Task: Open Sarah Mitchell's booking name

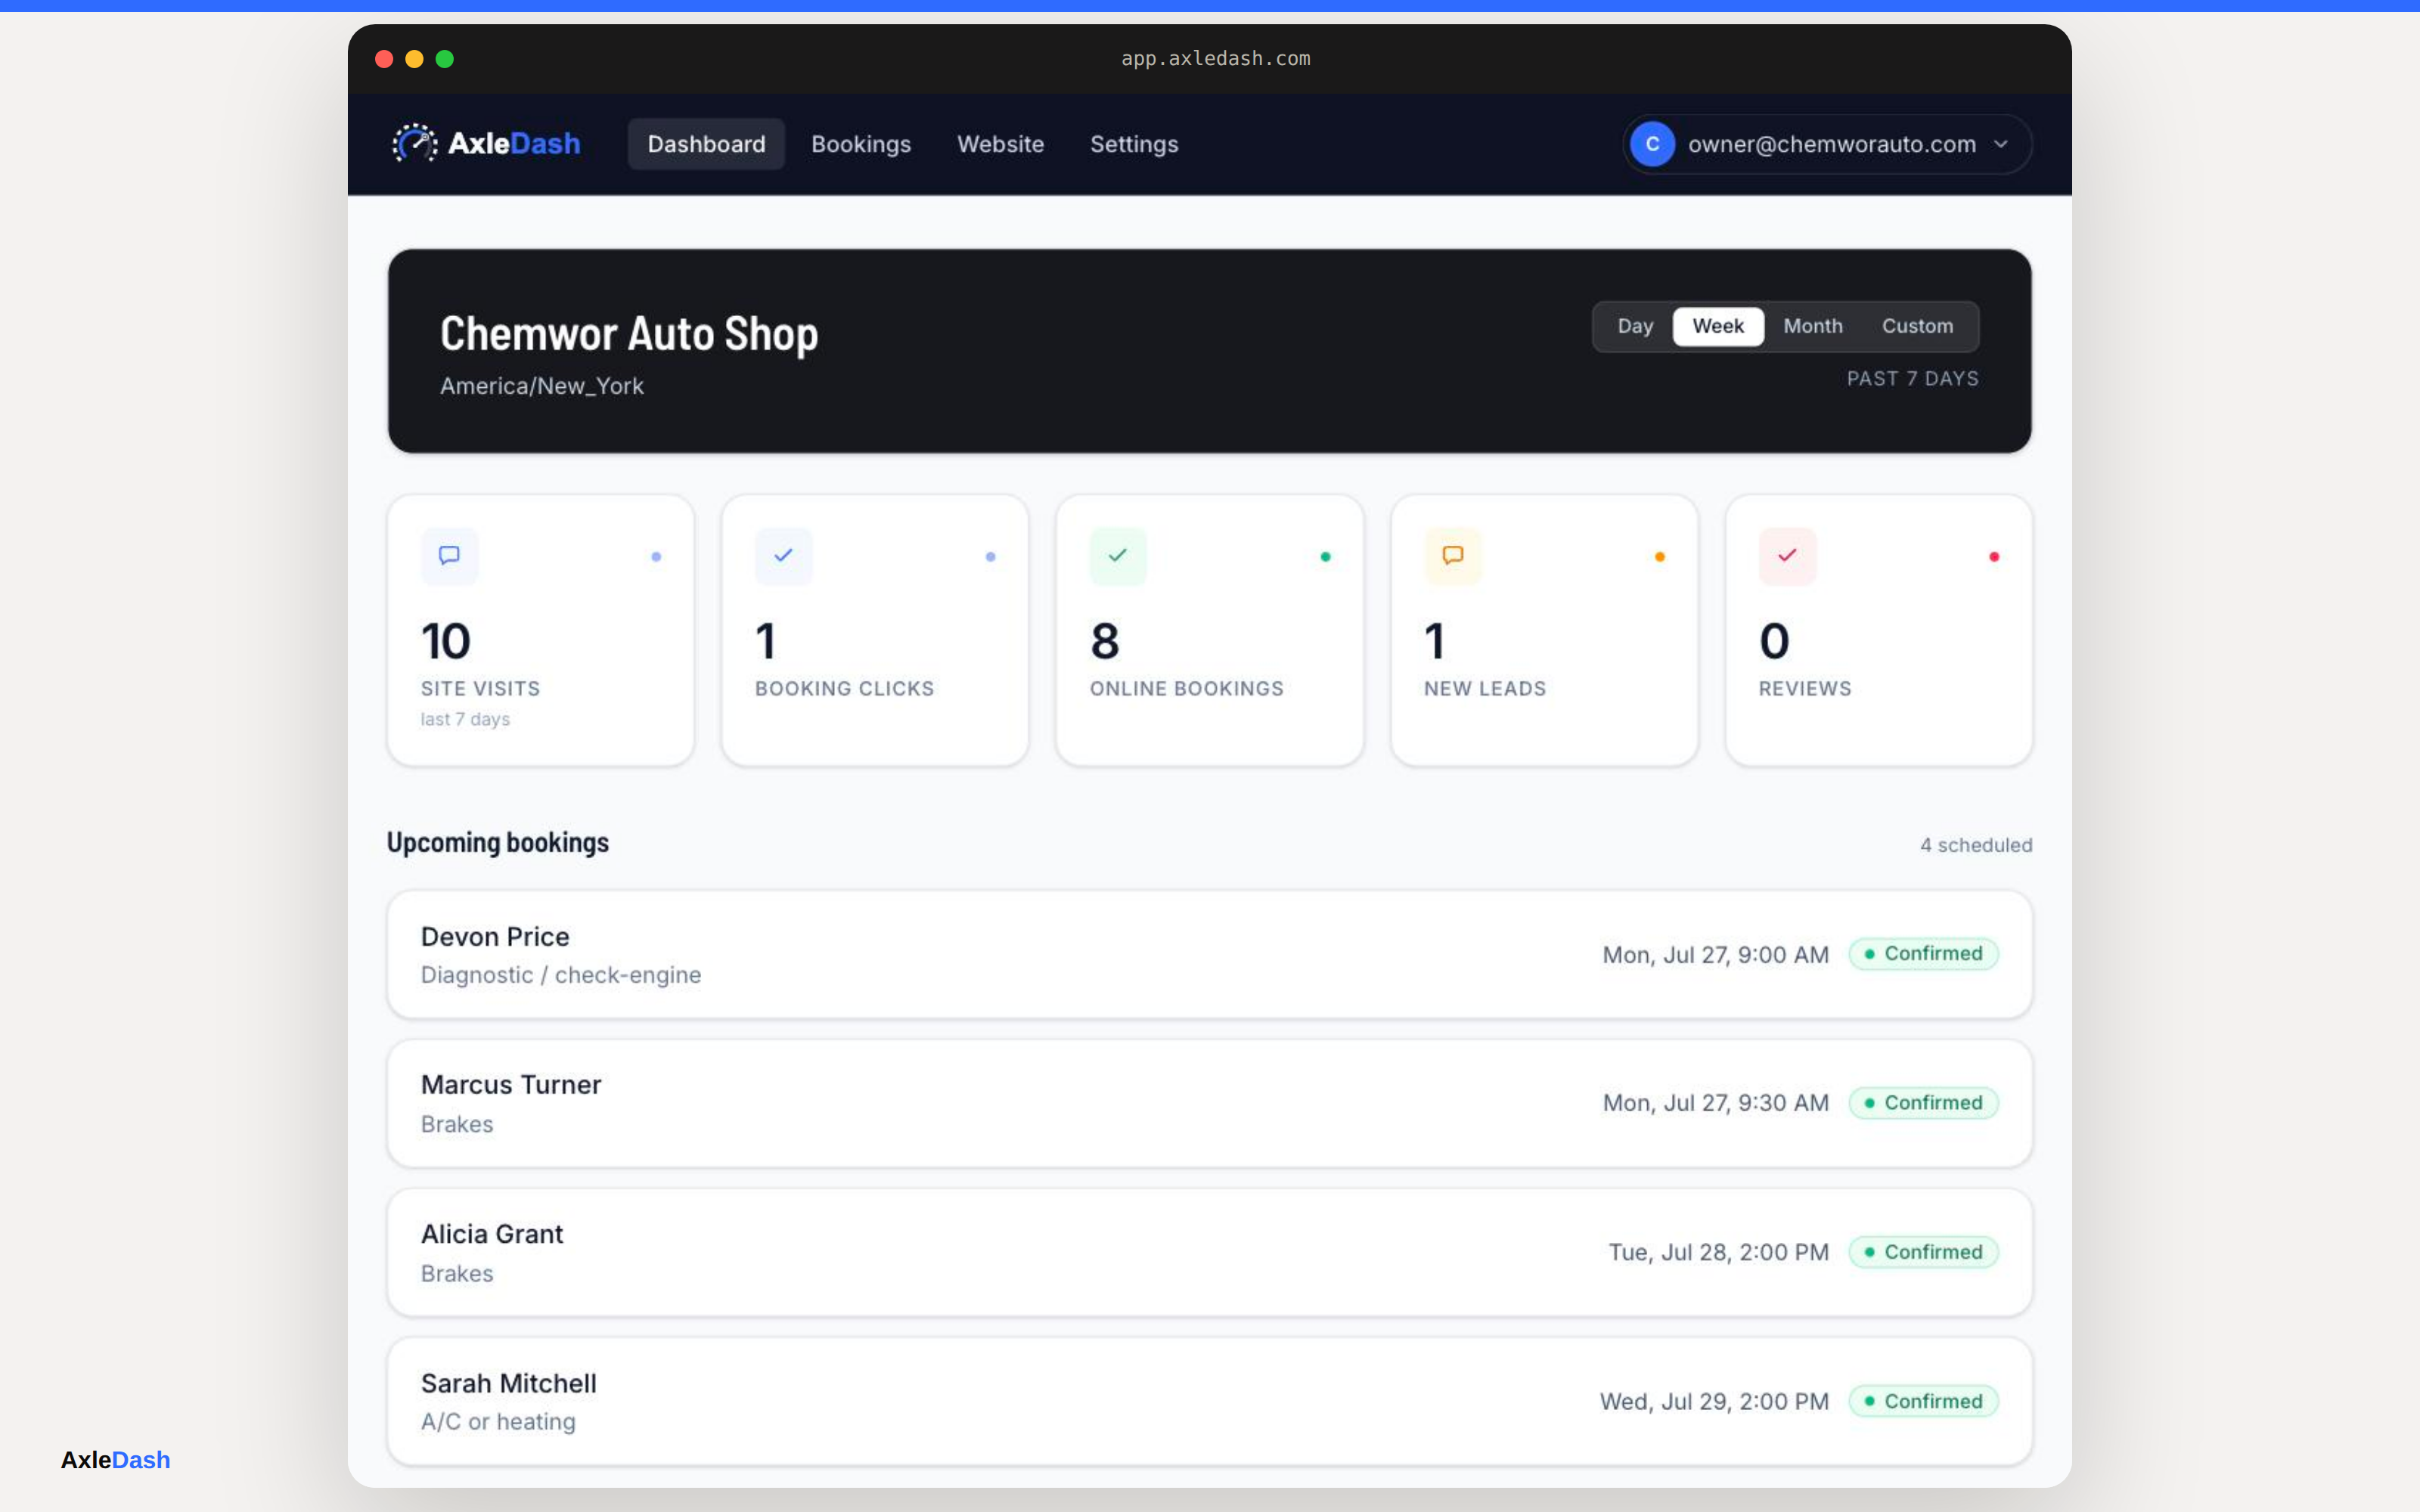Action: [509, 1383]
